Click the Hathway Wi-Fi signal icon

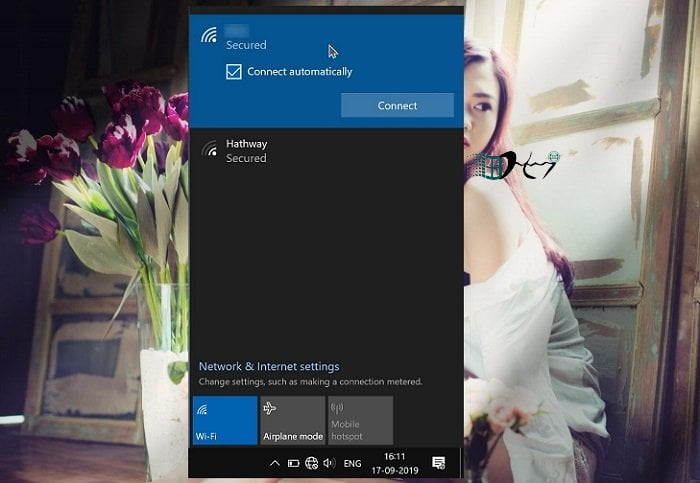[209, 151]
